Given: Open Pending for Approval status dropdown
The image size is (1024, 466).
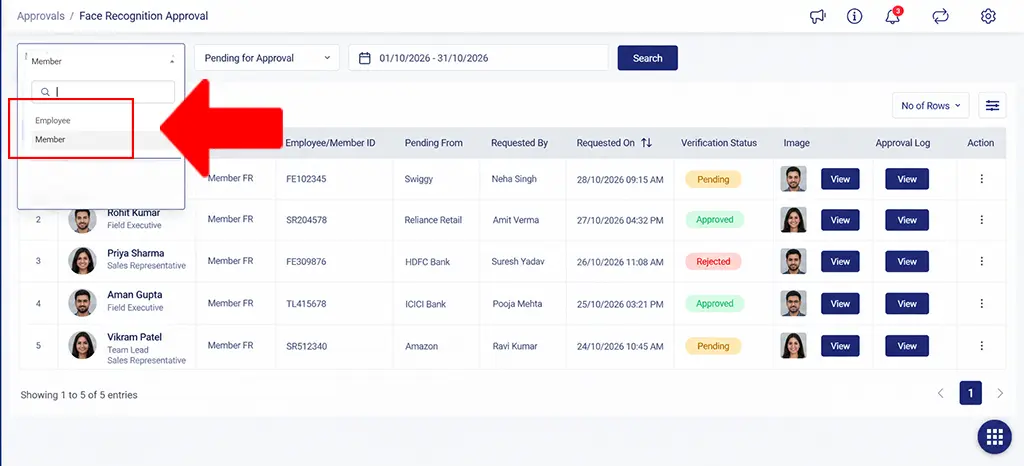Looking at the screenshot, I should 266,58.
